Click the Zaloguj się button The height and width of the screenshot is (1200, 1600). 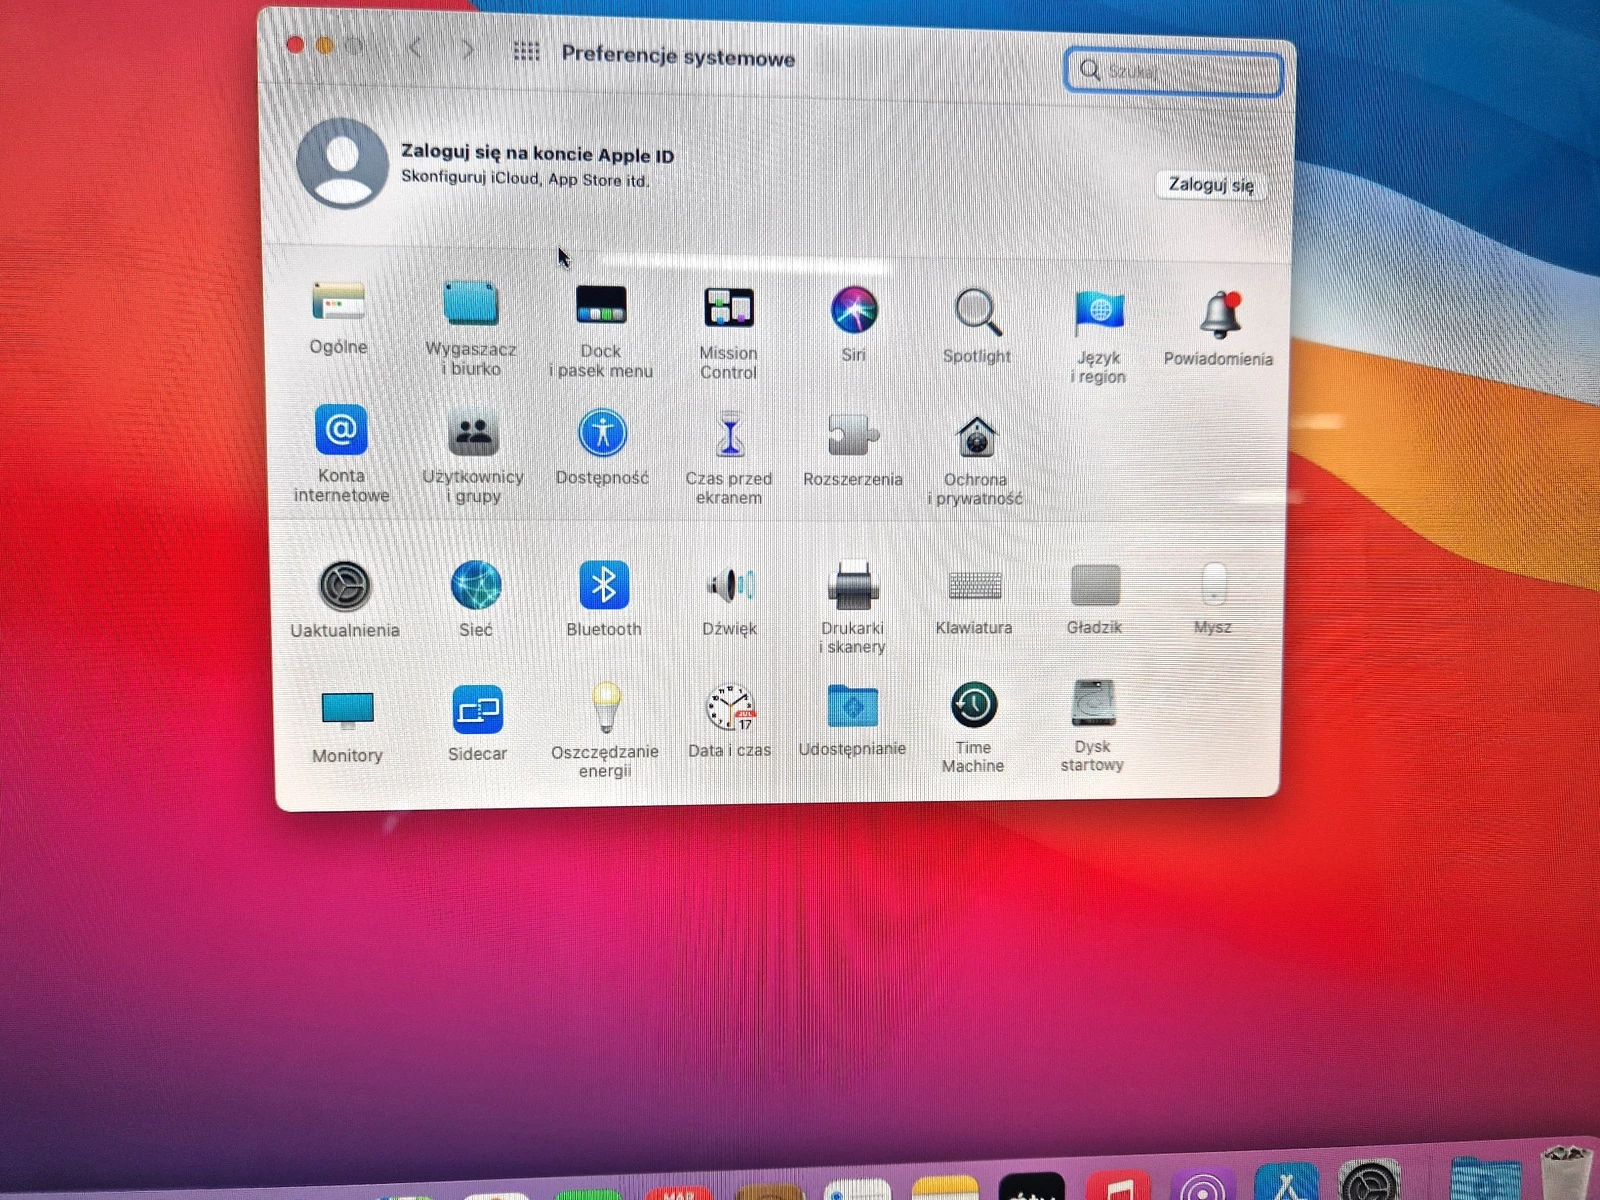[1211, 185]
